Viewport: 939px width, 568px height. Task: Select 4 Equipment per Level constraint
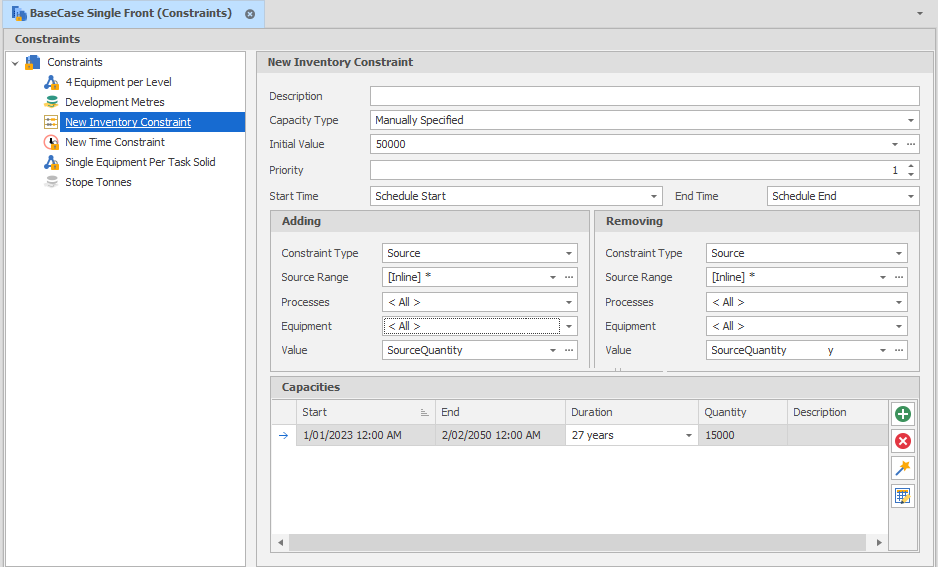pos(118,82)
